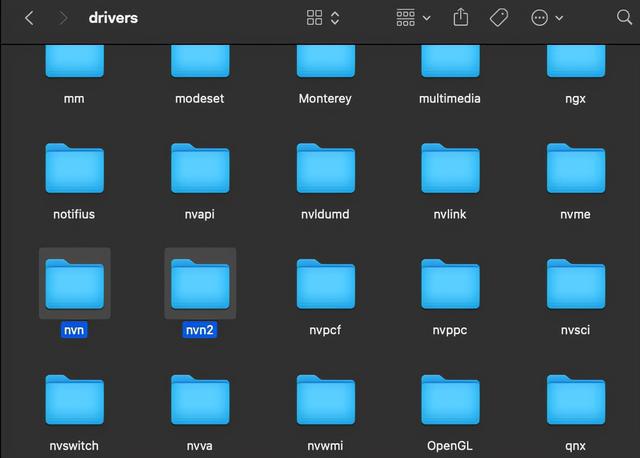This screenshot has height=458, width=640.
Task: Click the 'nvpcf' folder label
Action: tap(325, 330)
